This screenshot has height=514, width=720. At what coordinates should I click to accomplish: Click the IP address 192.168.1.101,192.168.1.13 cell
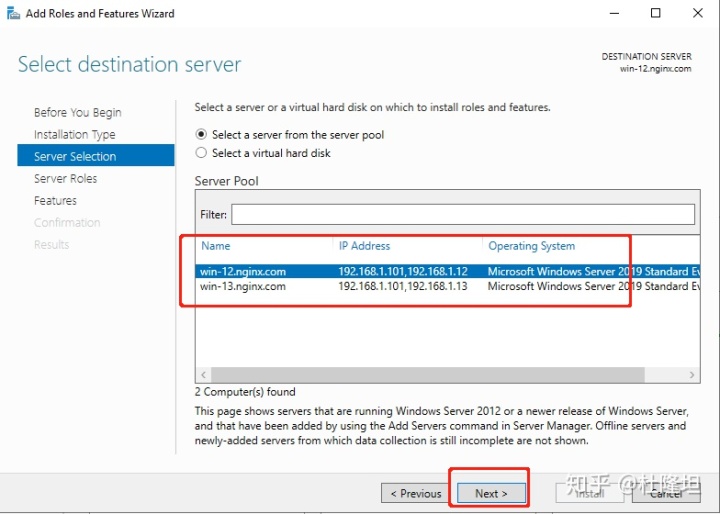click(x=403, y=286)
